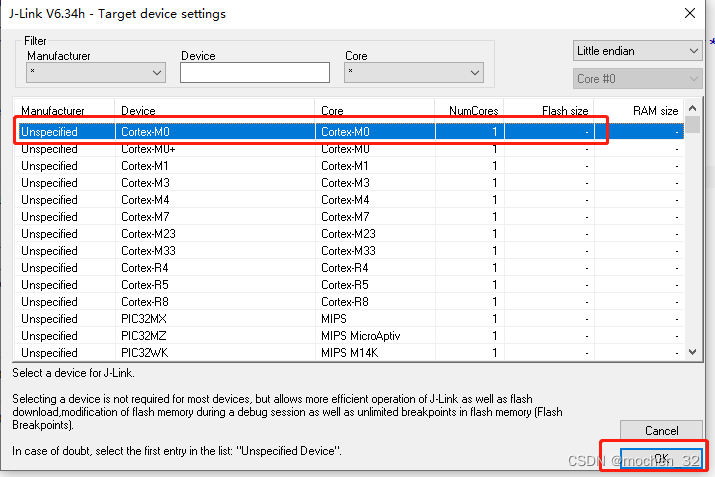Screen dimensions: 715x477
Task: Close the Target device settings dialog
Action: point(690,13)
